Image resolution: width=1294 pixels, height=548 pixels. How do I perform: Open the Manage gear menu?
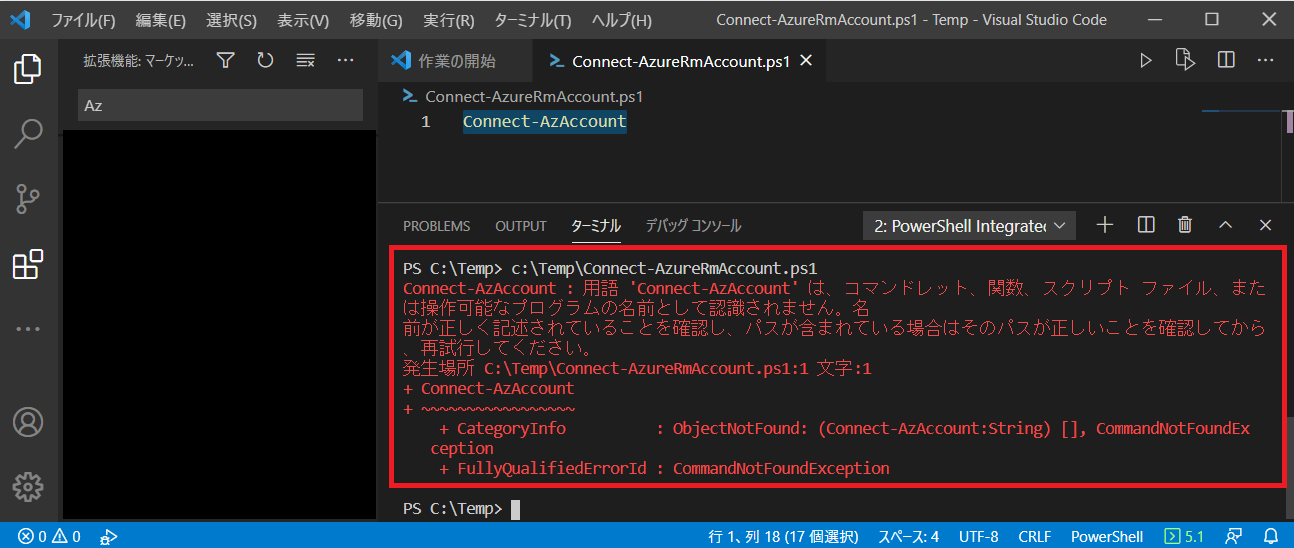(x=28, y=487)
